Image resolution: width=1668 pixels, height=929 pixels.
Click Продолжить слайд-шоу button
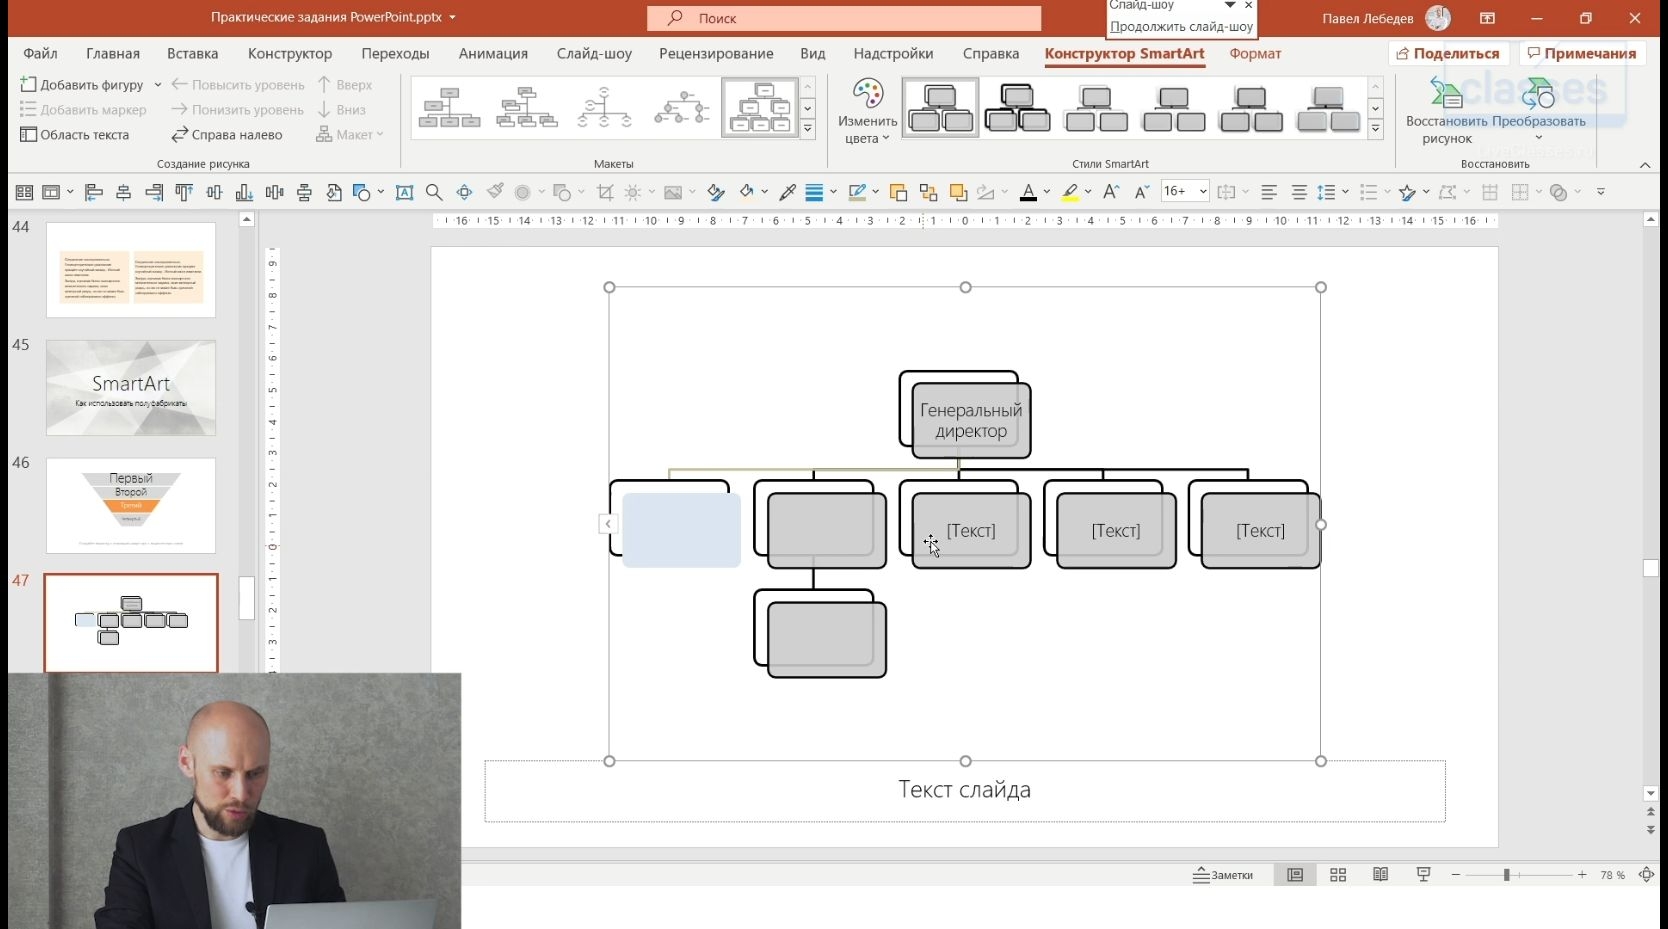tap(1181, 27)
